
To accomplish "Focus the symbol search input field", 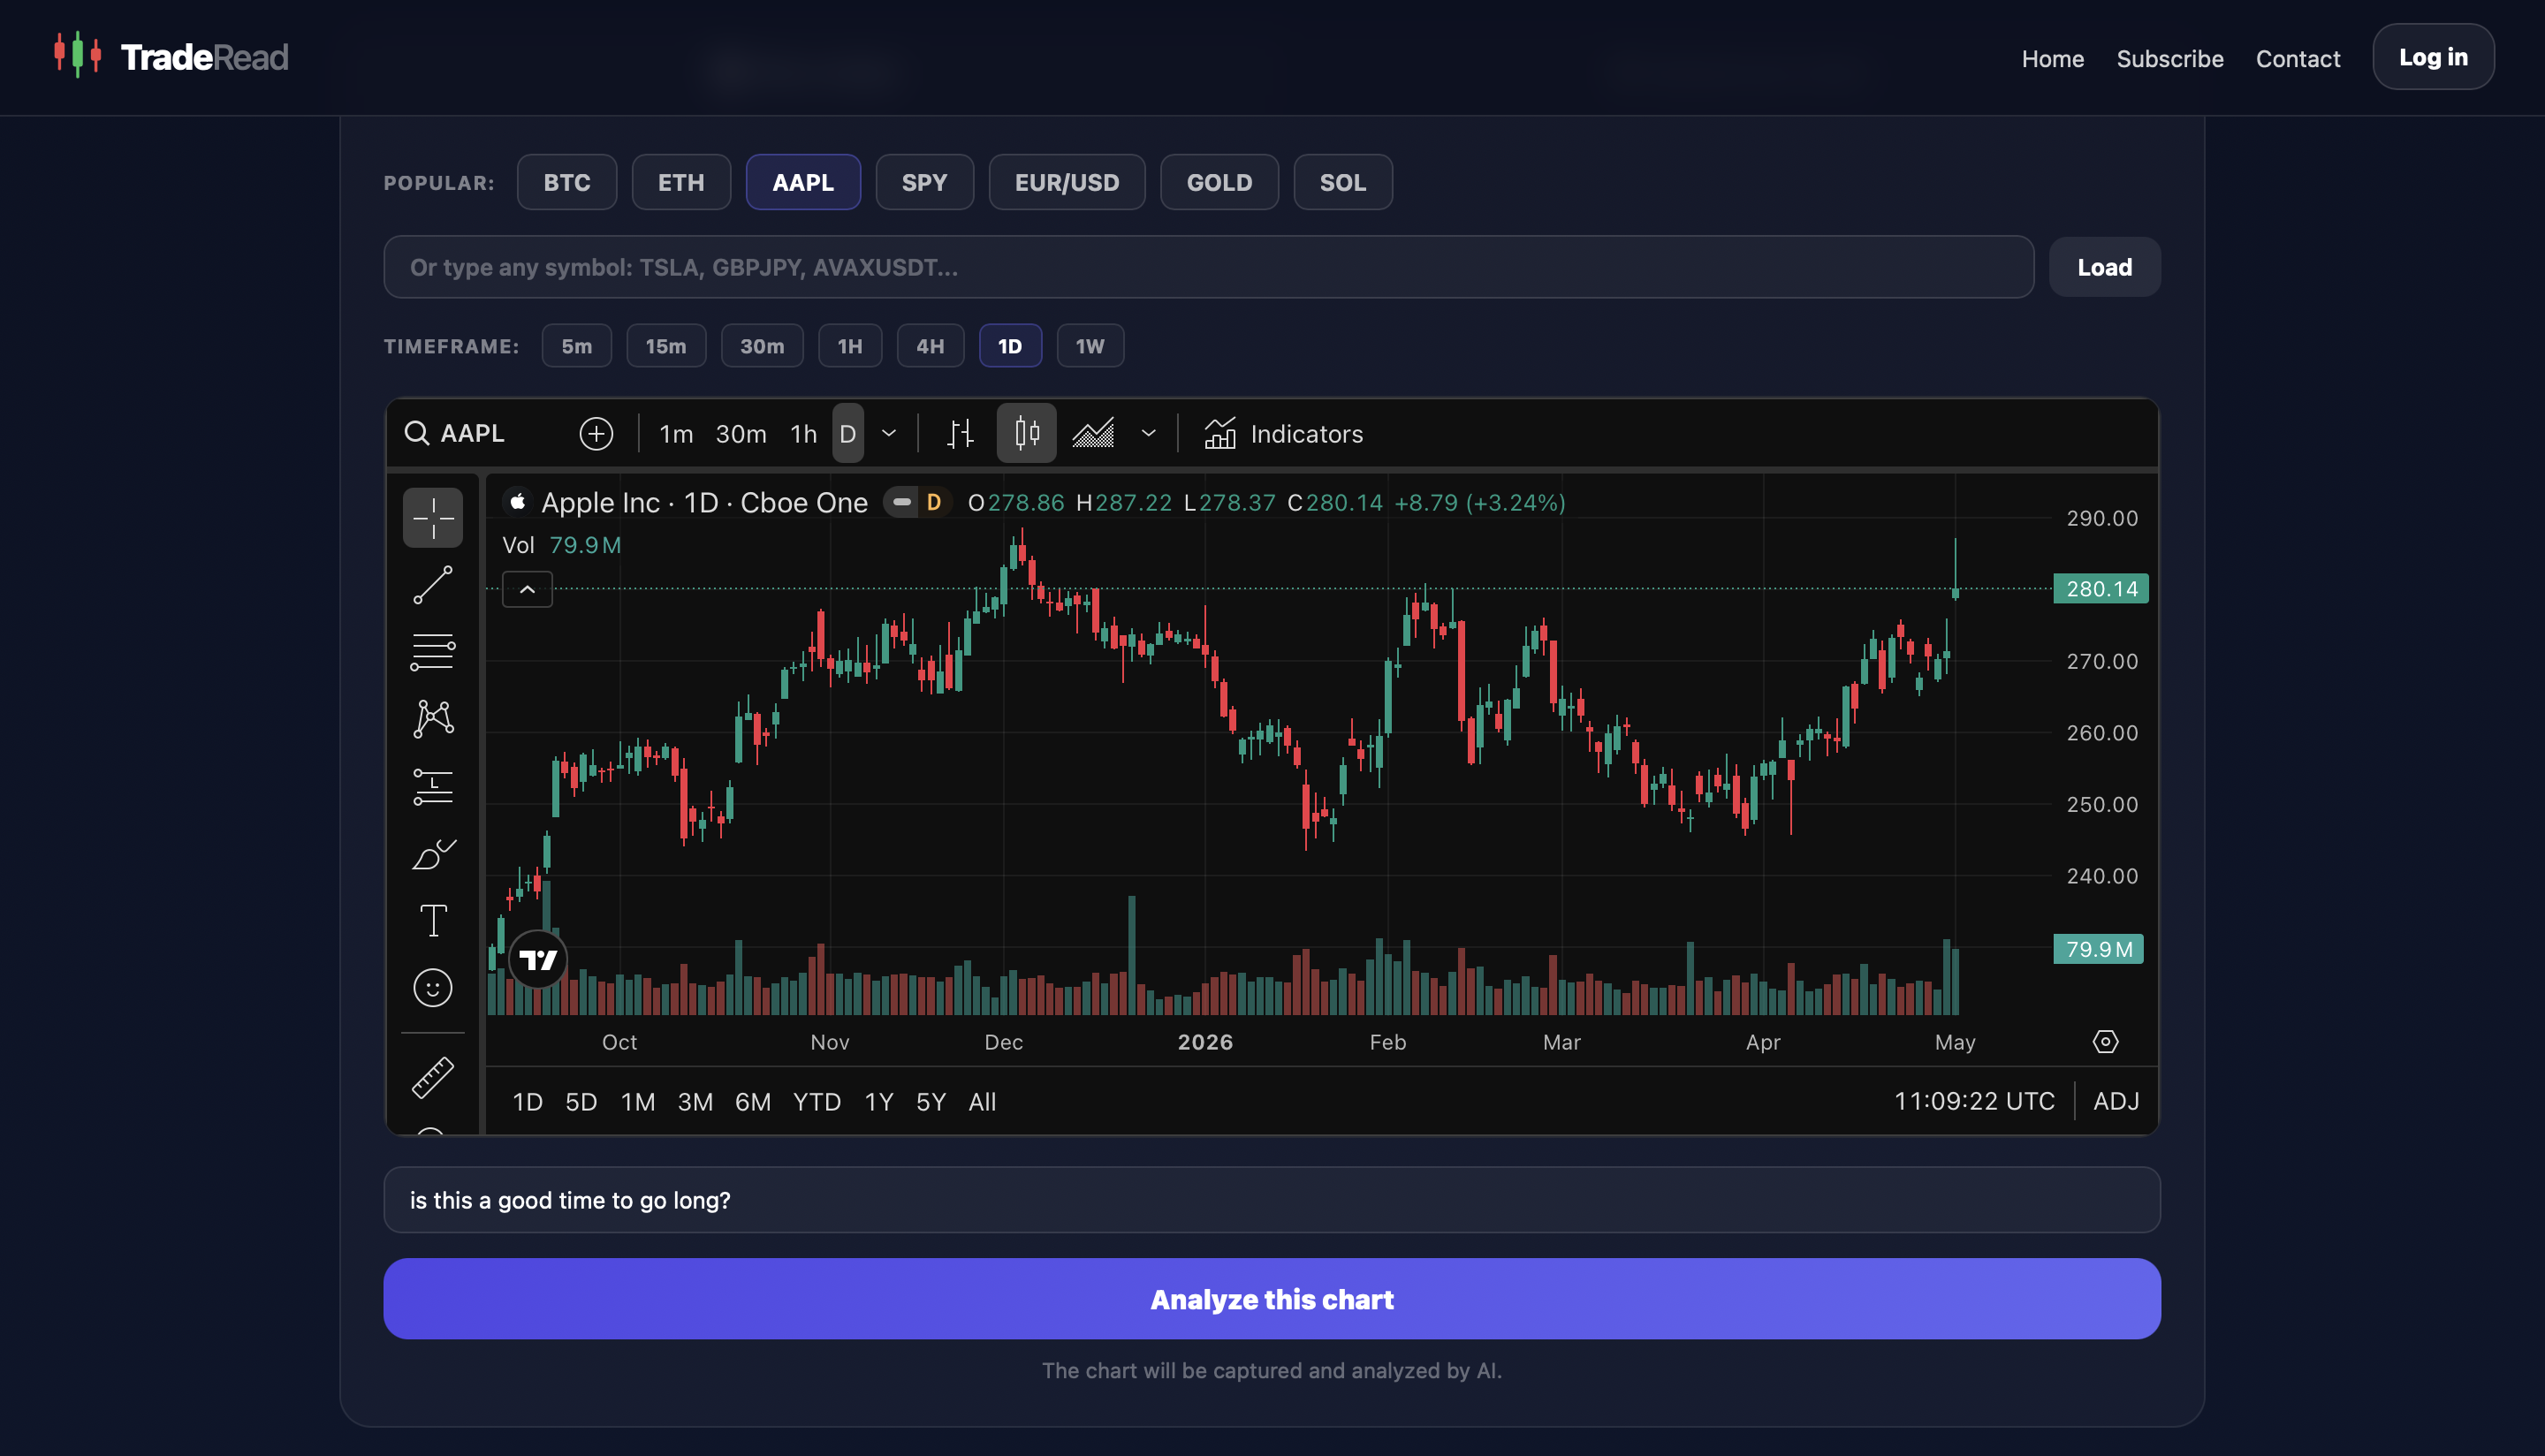I will pos(1208,267).
